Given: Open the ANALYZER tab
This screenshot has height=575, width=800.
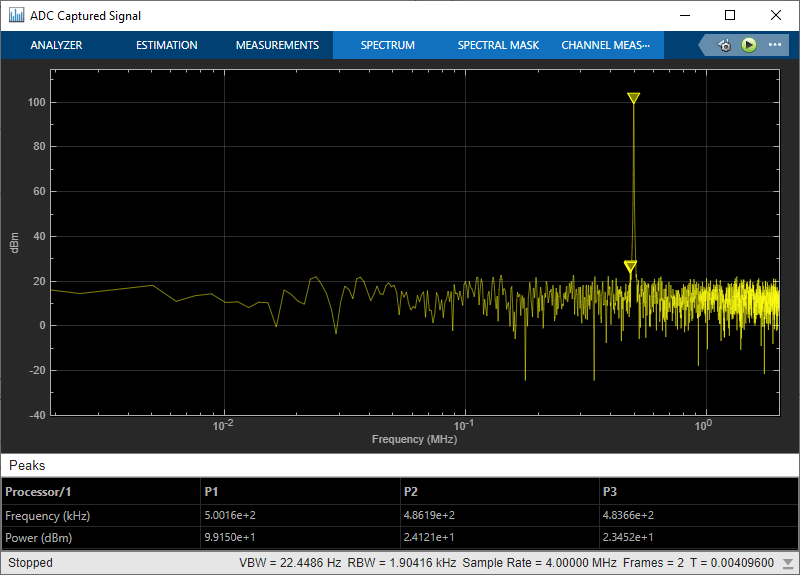Looking at the screenshot, I should [56, 45].
